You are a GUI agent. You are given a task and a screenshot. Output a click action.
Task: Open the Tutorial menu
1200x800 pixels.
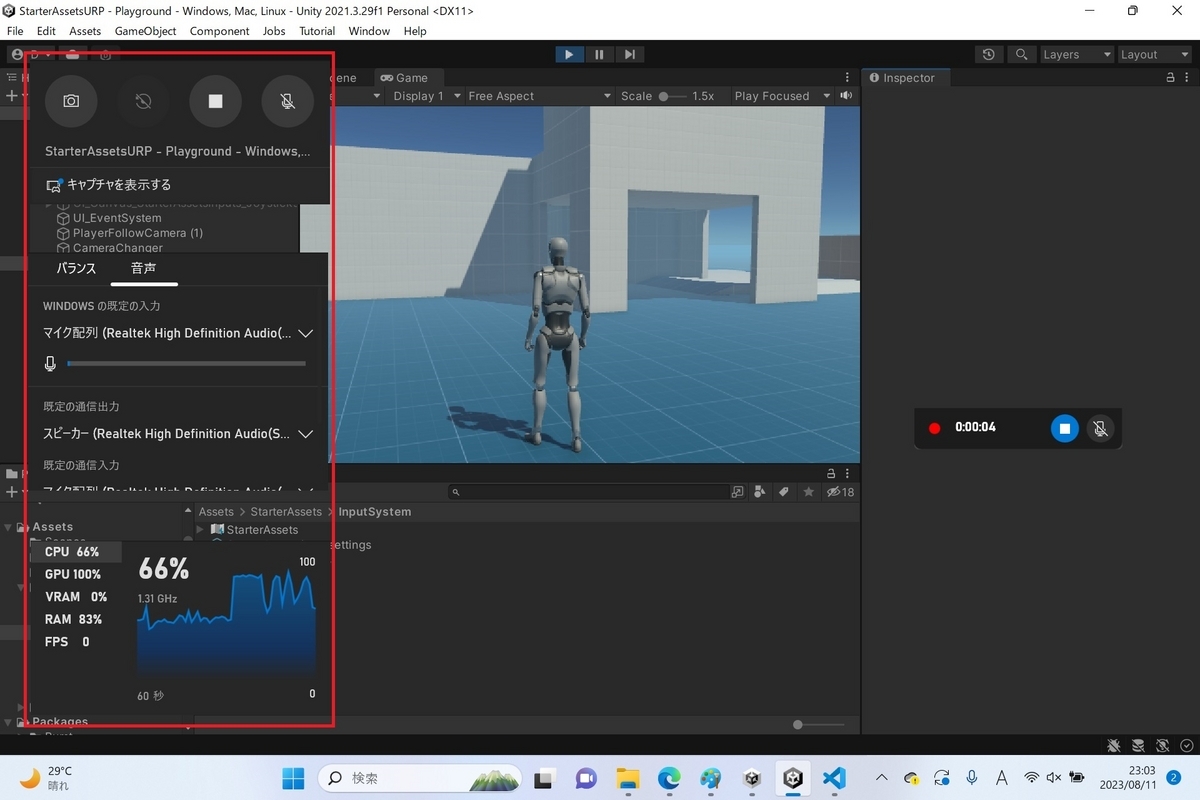click(318, 31)
